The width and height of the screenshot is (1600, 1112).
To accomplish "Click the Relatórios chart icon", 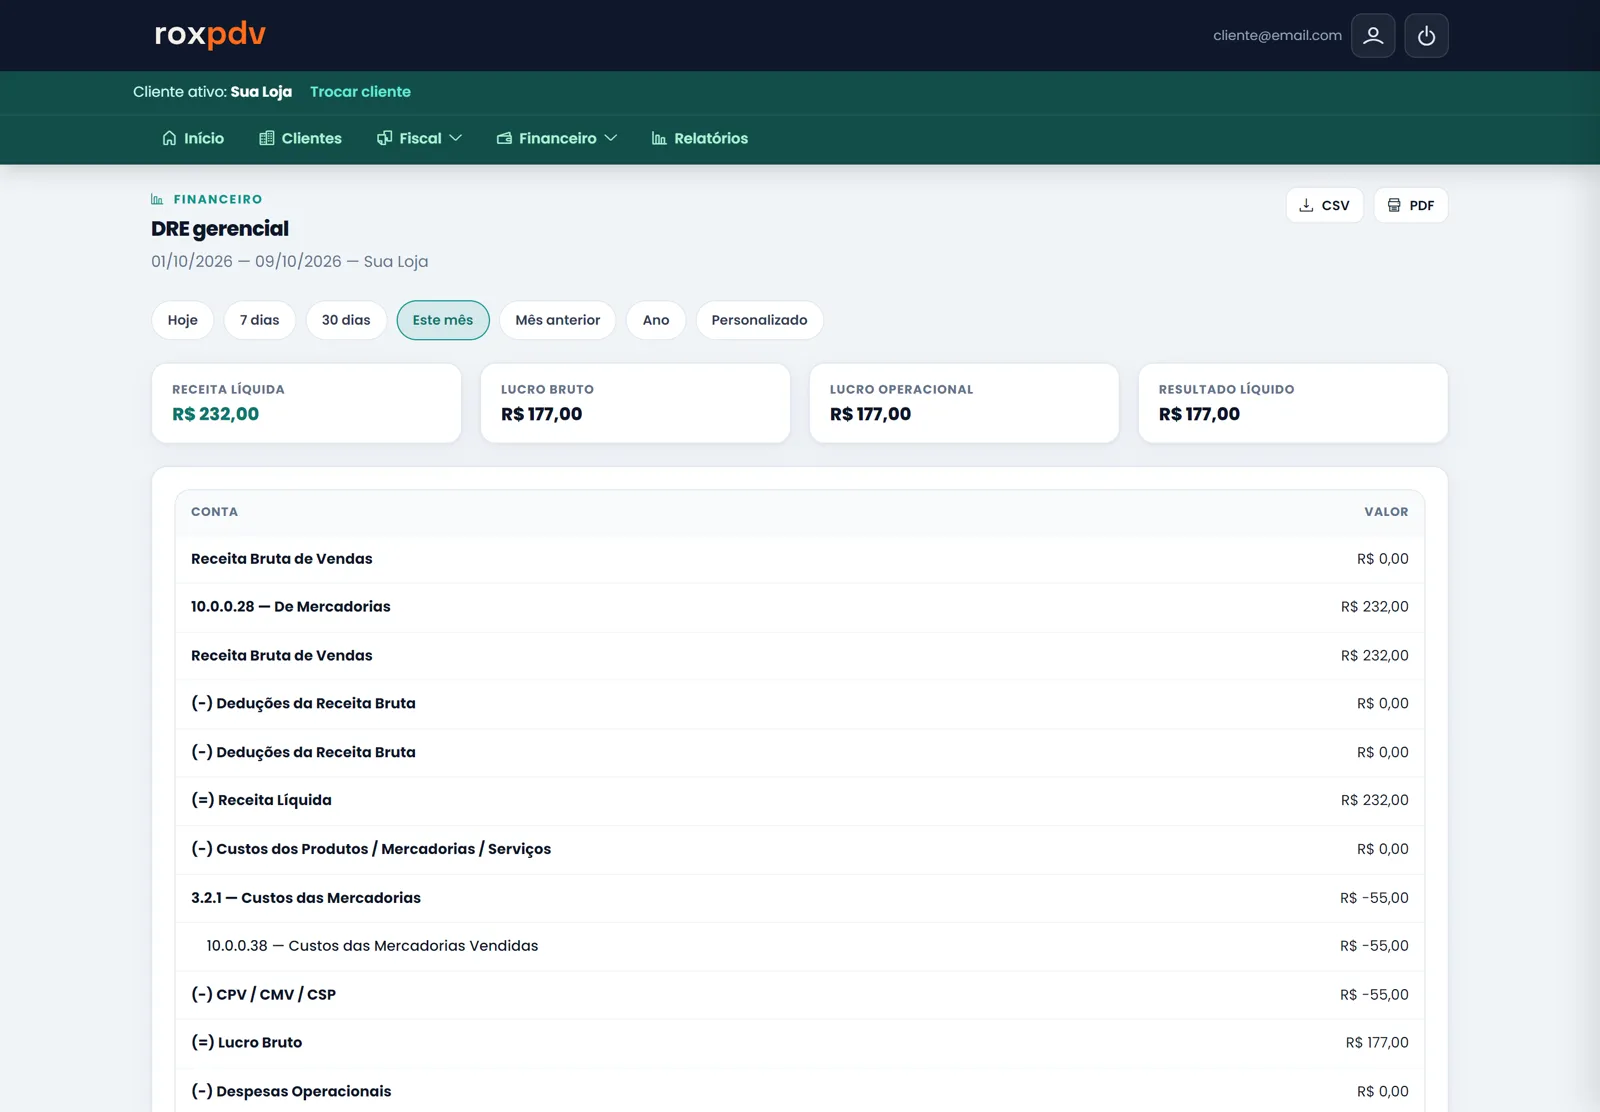I will coord(659,138).
